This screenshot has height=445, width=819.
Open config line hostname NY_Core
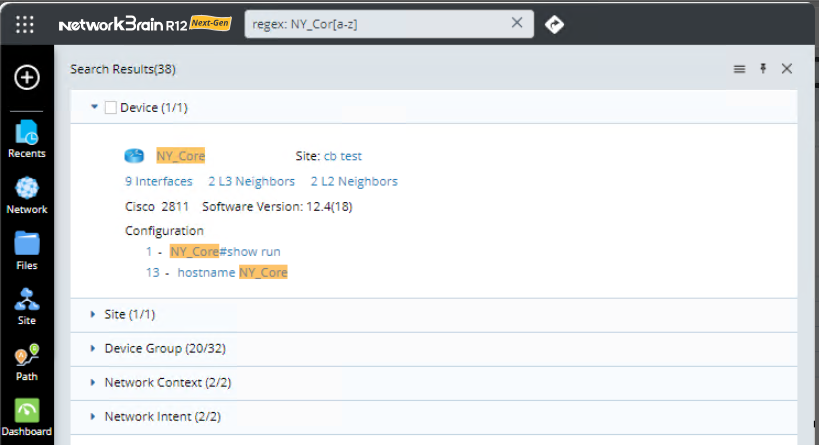coord(232,272)
